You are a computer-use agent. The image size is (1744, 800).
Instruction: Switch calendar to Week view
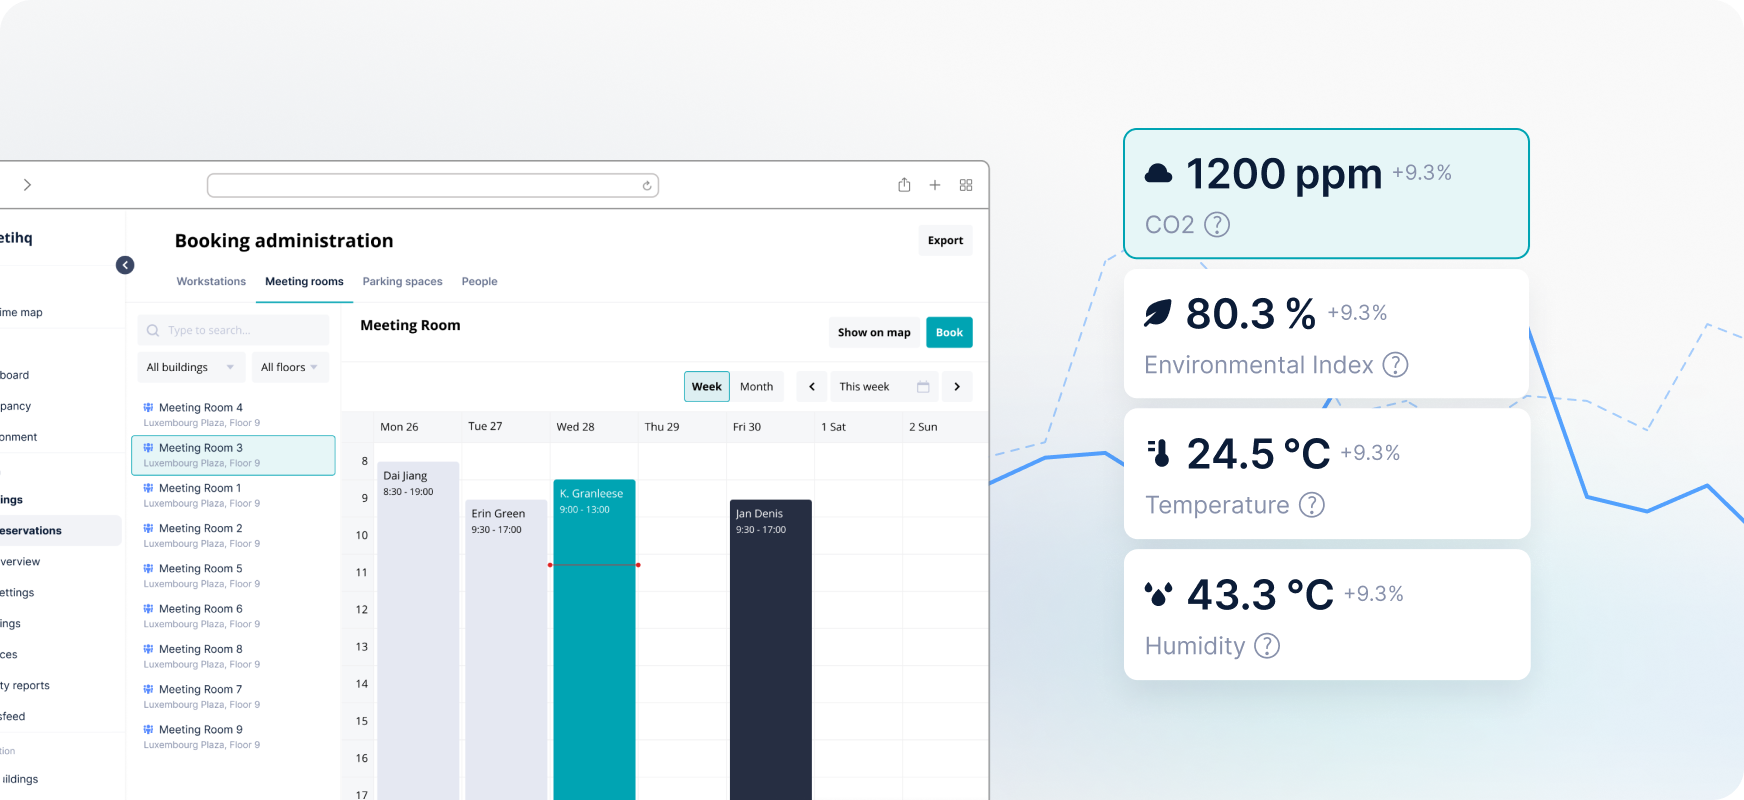[x=706, y=387]
